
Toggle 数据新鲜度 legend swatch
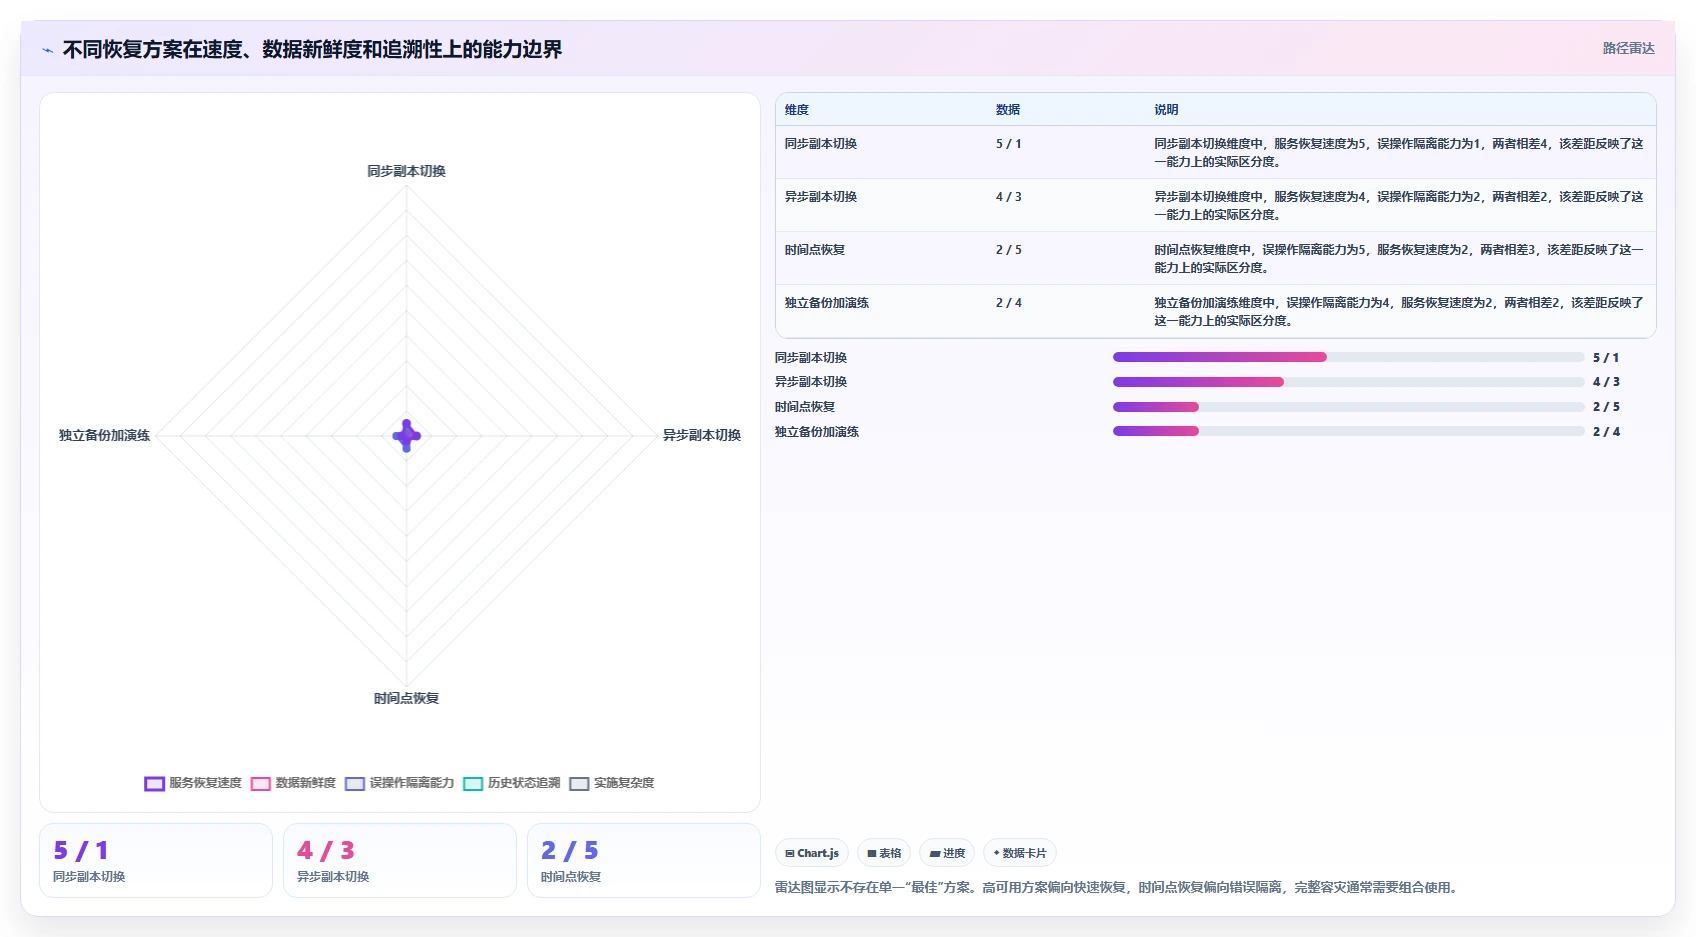coord(261,784)
